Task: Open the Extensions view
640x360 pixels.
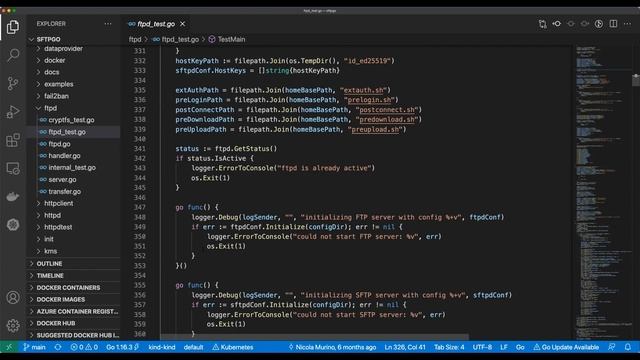Action: [13, 140]
